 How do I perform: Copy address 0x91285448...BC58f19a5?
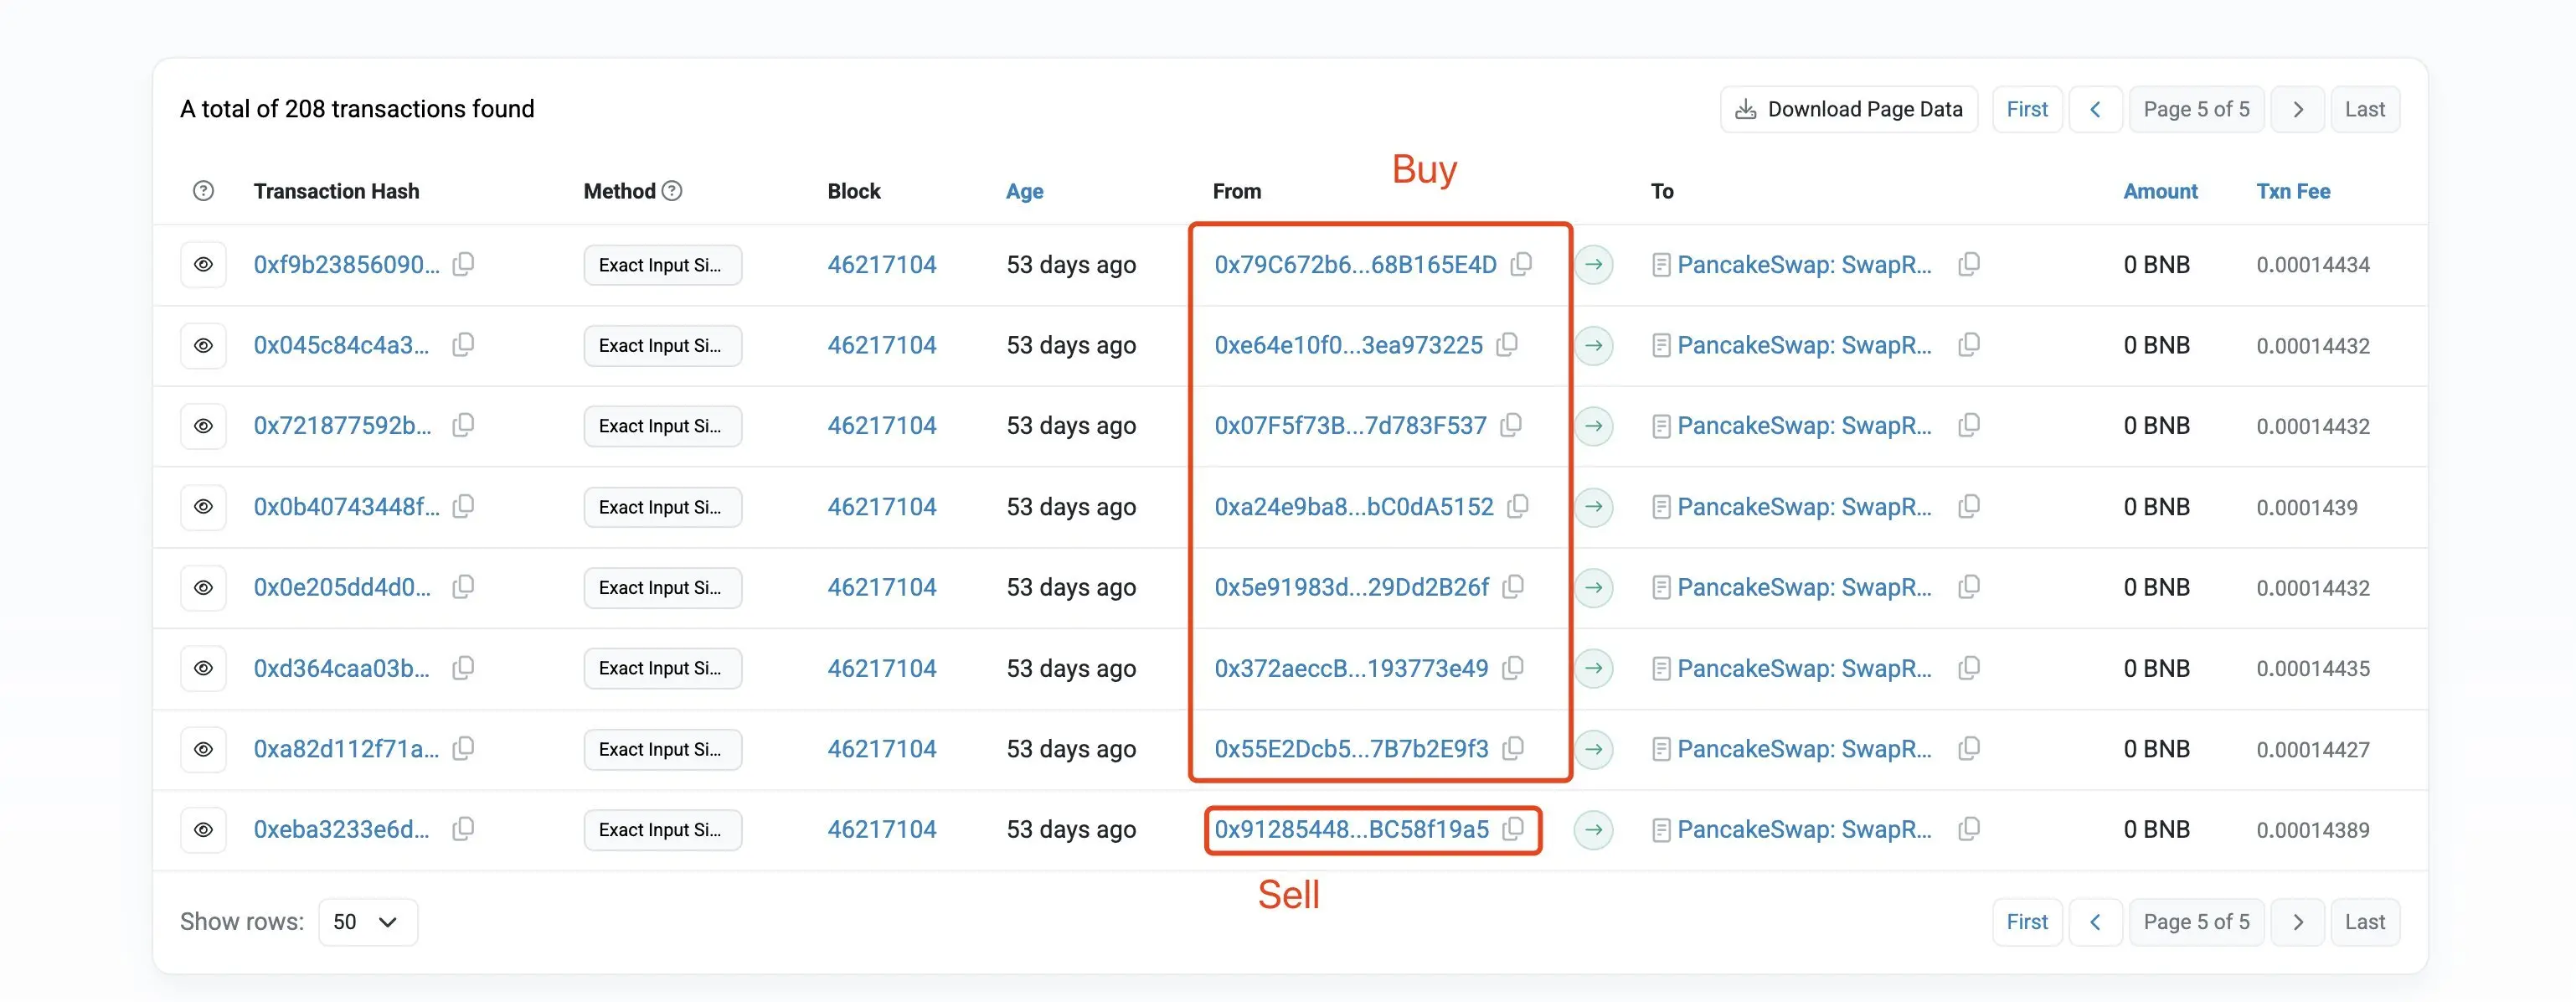pos(1513,829)
